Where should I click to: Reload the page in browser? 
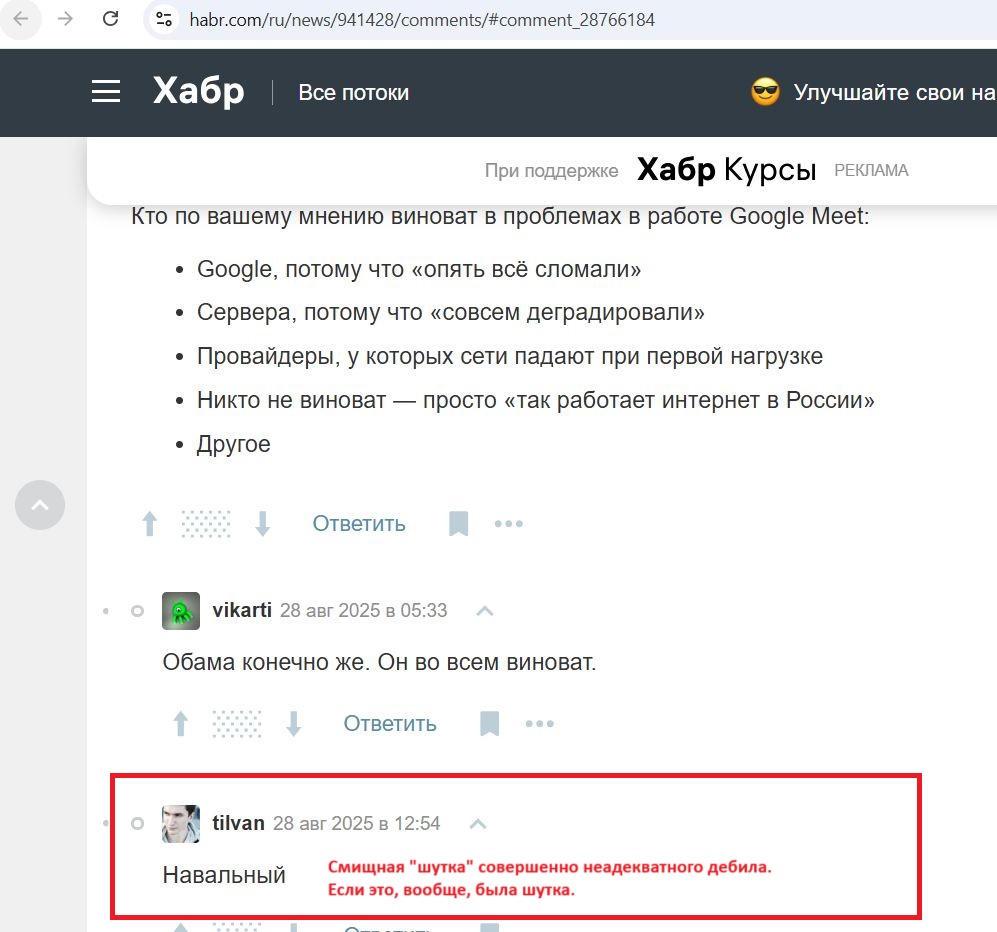(x=111, y=19)
